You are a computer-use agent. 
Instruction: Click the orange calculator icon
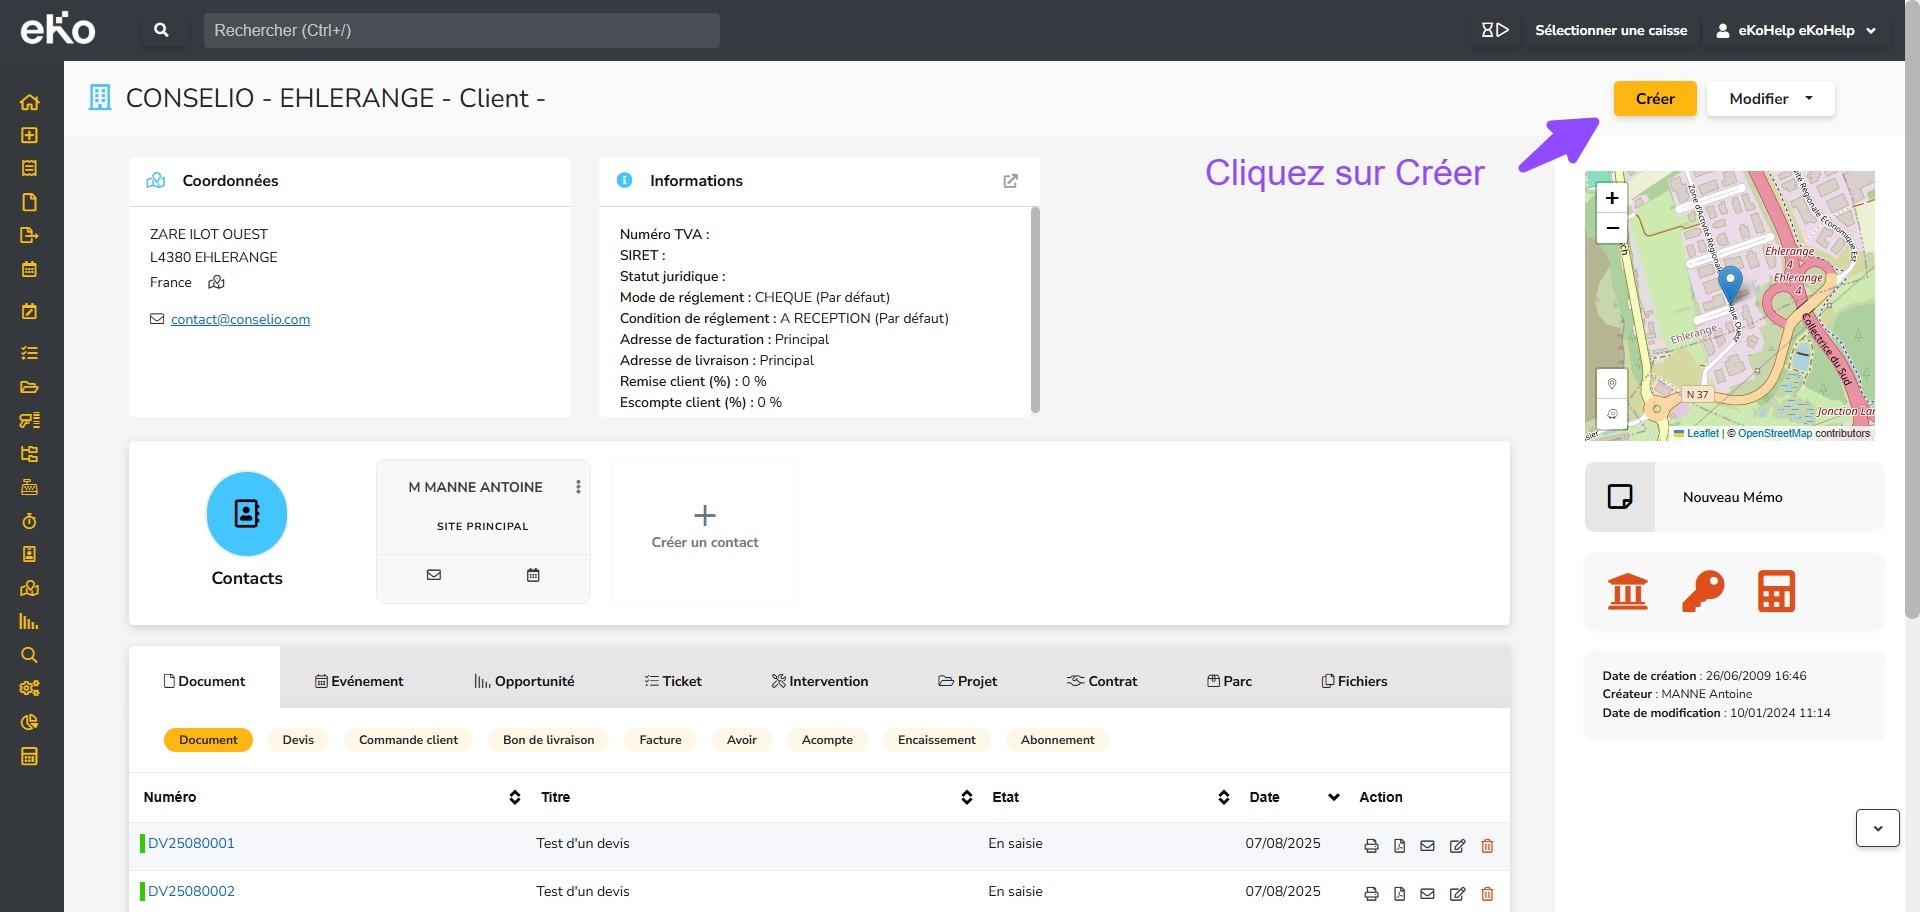pyautogui.click(x=1776, y=591)
